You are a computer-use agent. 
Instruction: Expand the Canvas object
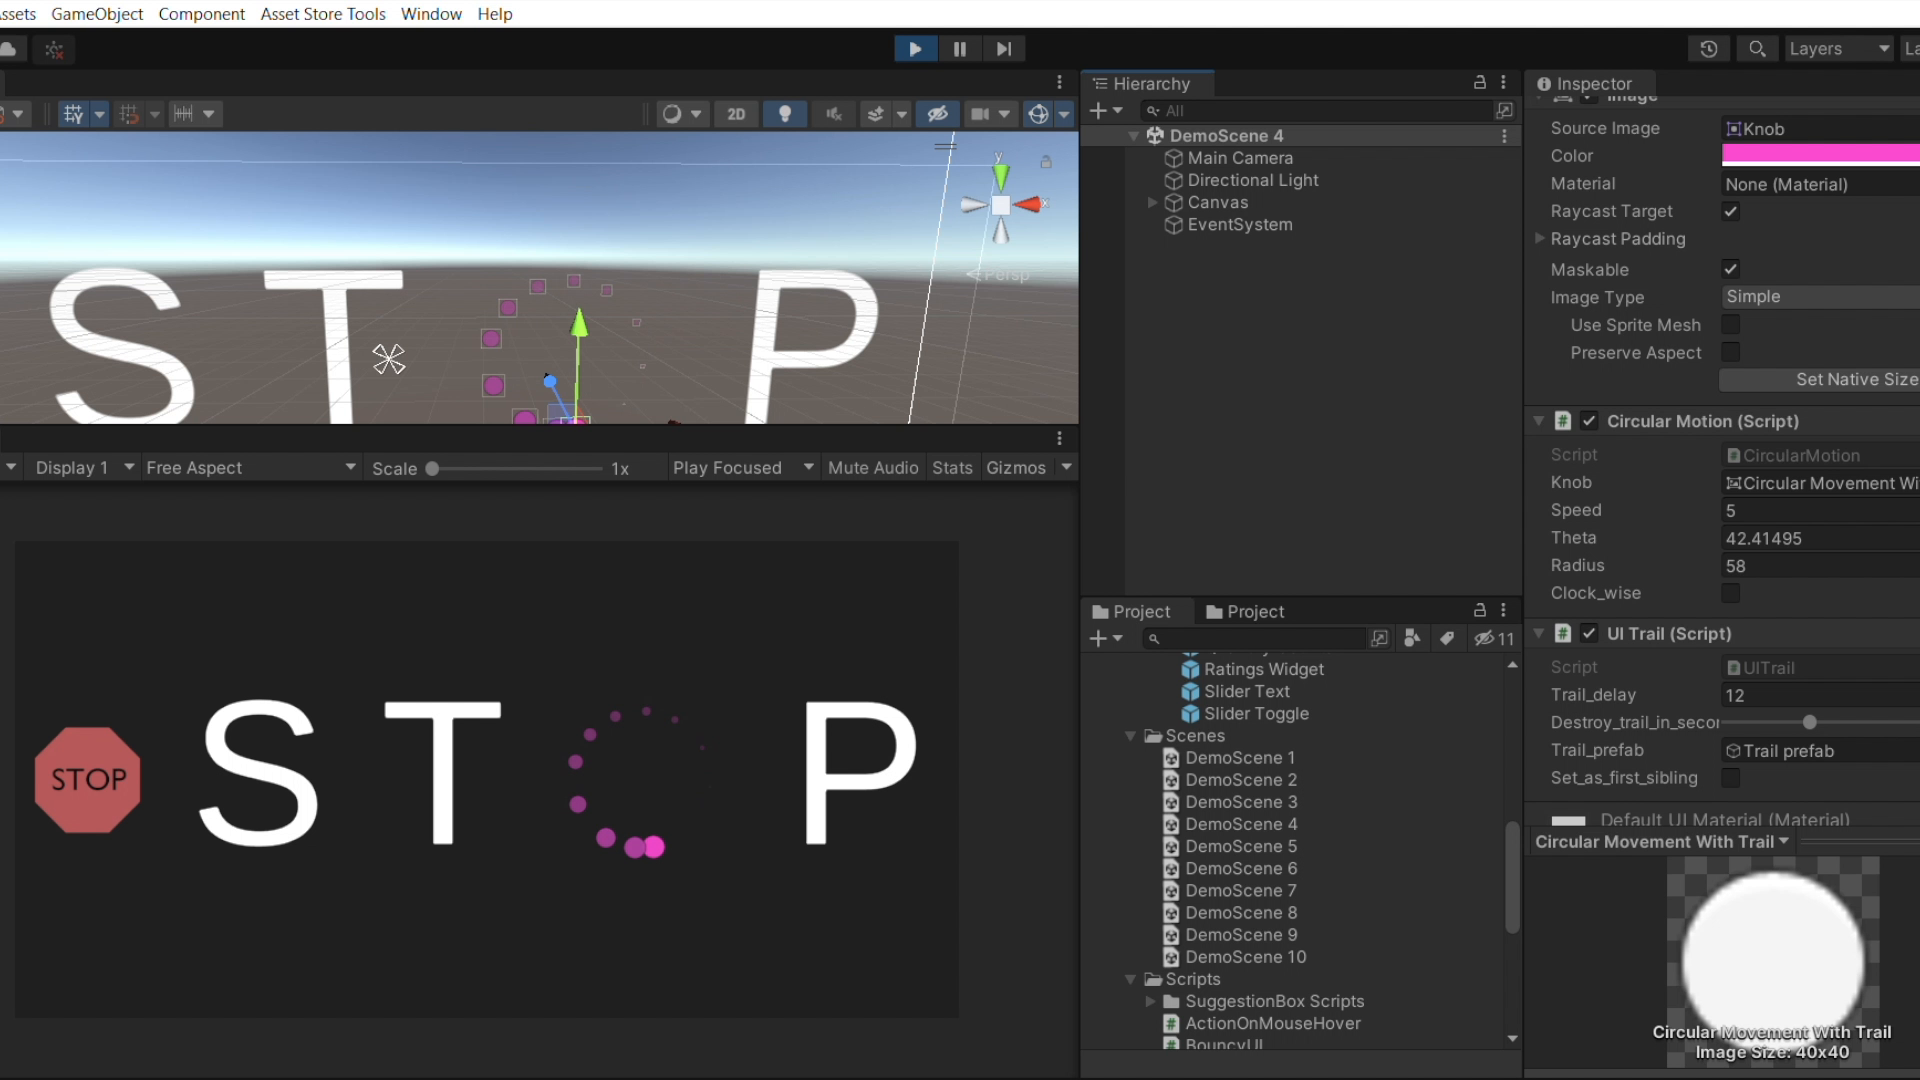click(1152, 202)
